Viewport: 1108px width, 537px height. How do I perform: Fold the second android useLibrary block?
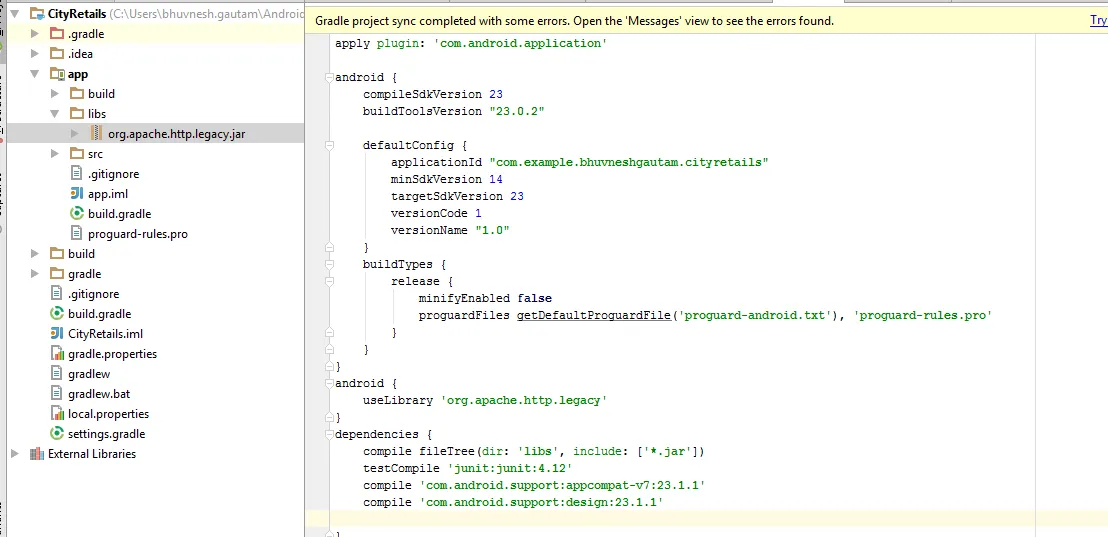[329, 383]
